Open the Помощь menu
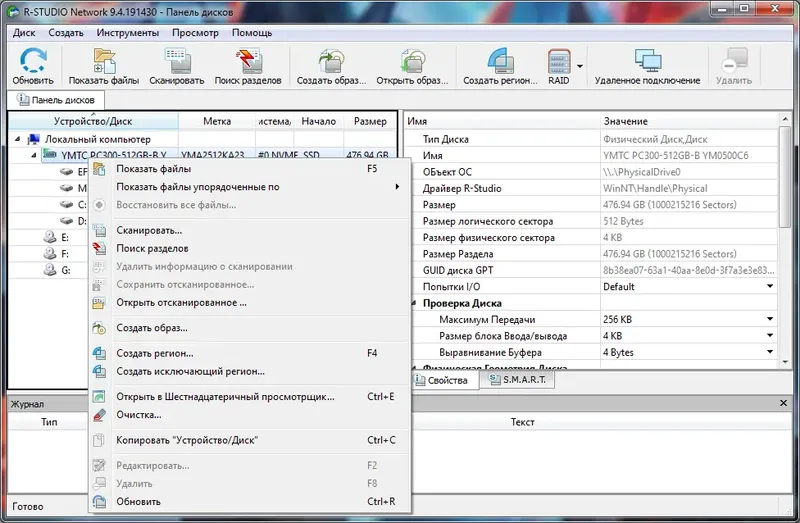Screen dimensions: 800x523 pyautogui.click(x=252, y=33)
